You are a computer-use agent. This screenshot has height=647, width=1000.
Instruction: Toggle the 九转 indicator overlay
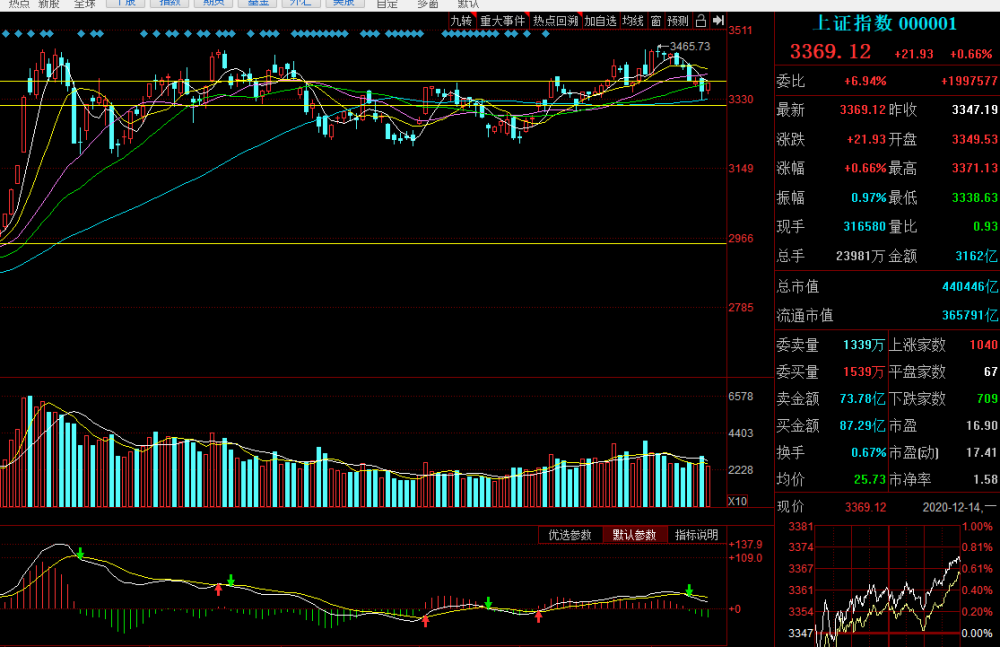point(460,20)
